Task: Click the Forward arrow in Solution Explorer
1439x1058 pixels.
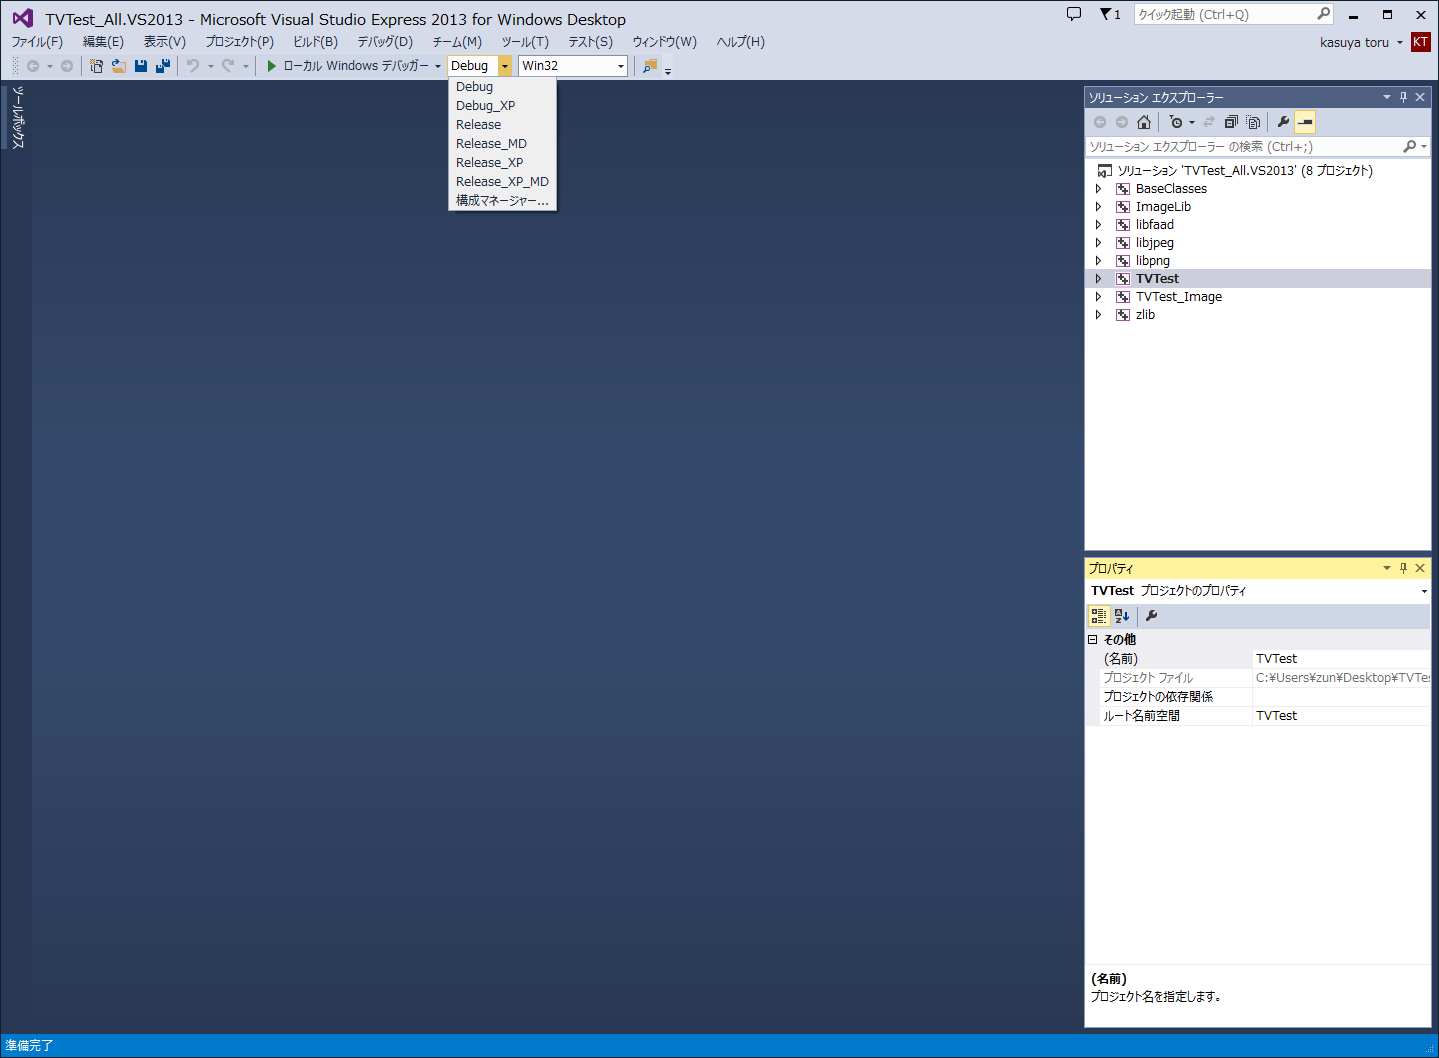Action: pyautogui.click(x=1122, y=122)
